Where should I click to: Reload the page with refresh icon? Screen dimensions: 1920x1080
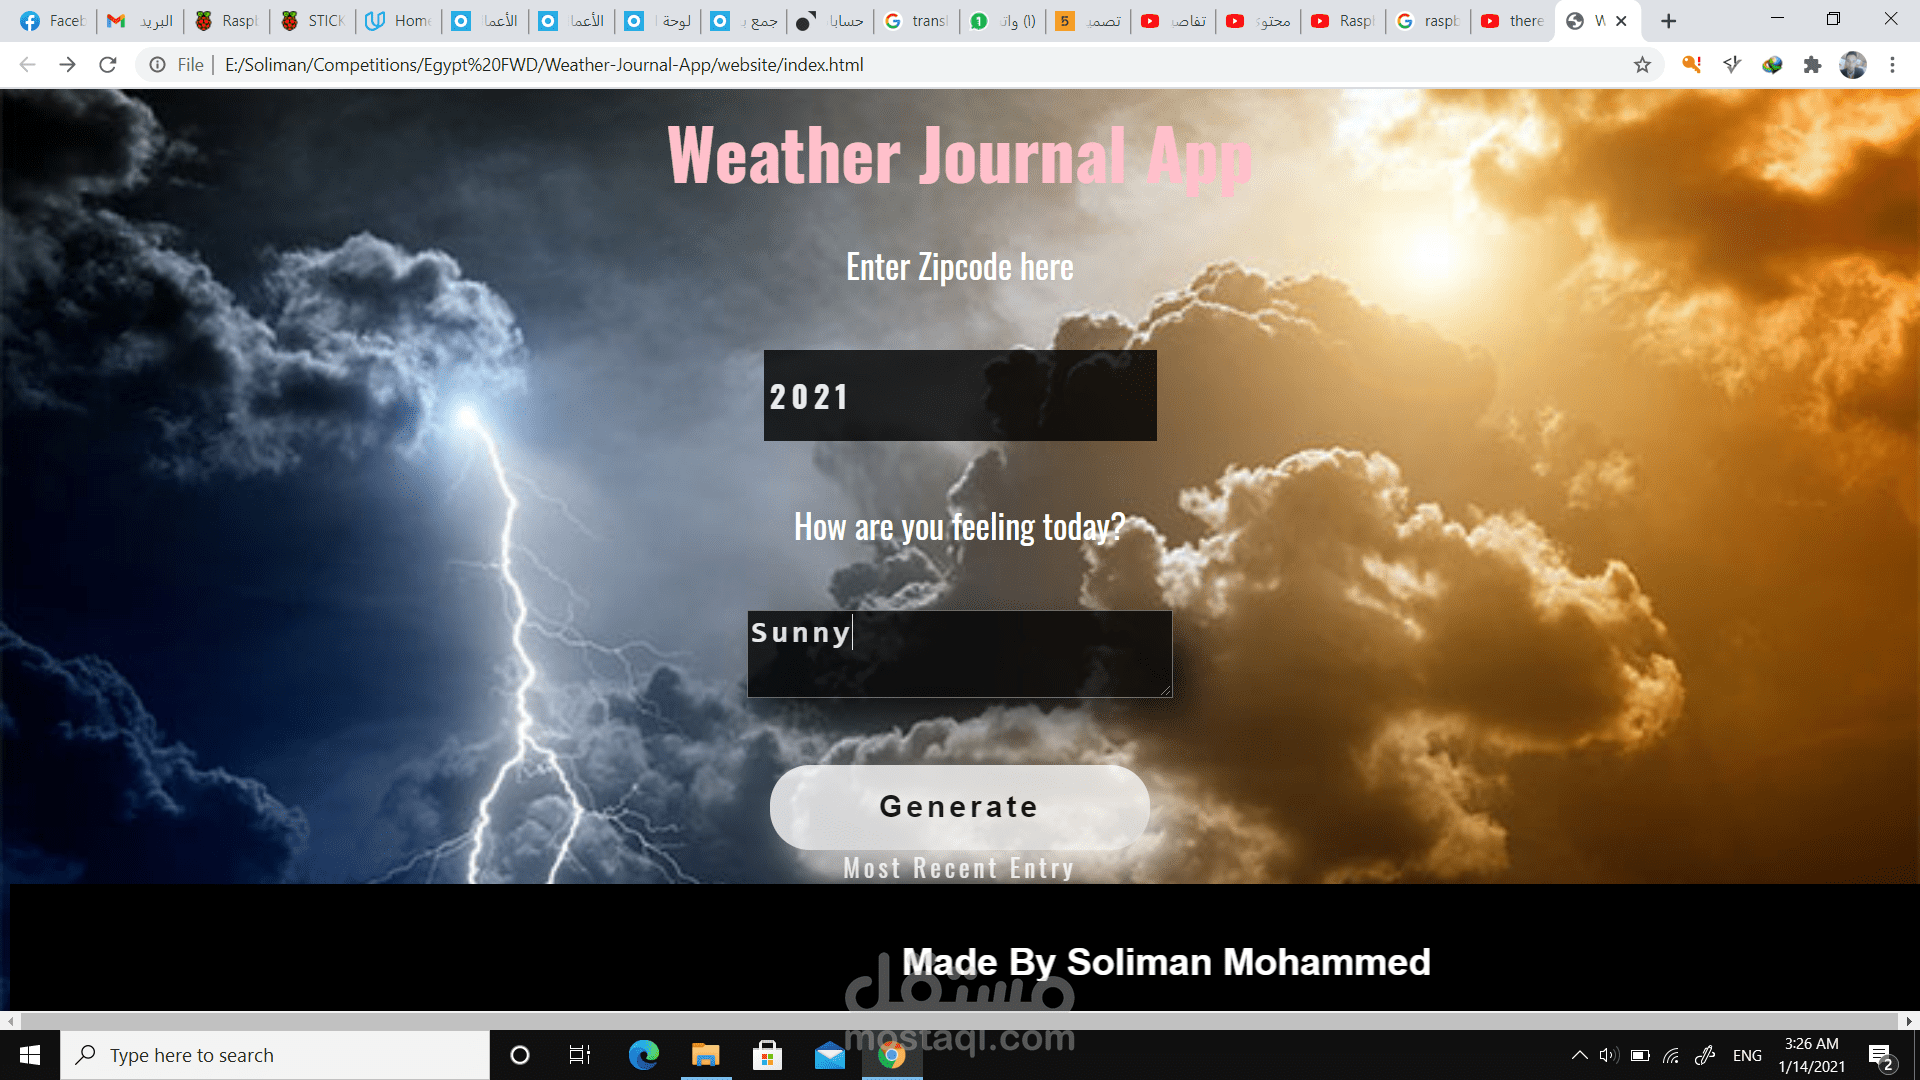(108, 65)
